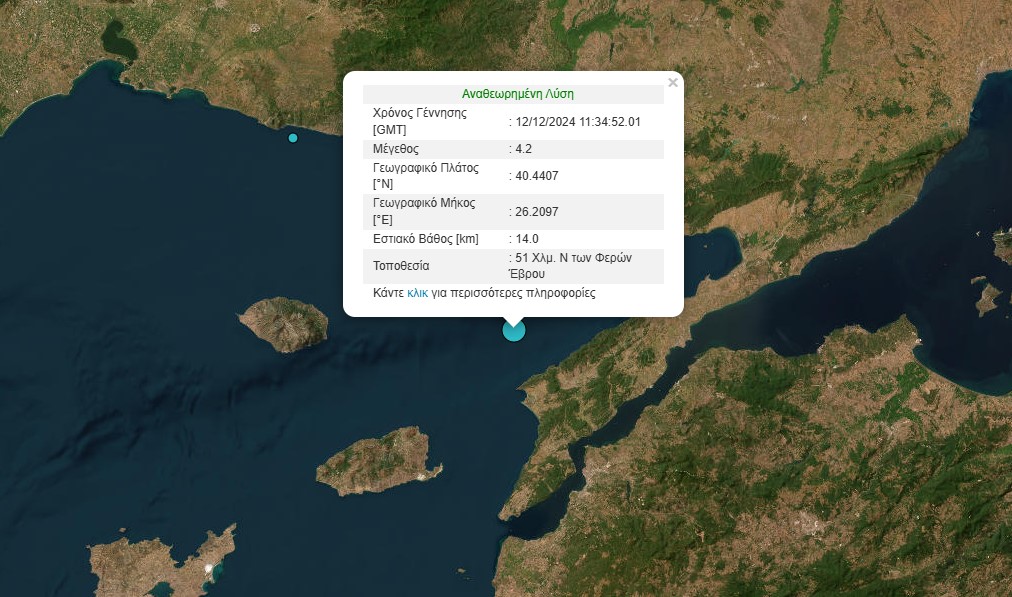Click the 'Γεωγραφικό Πλάτος [°N]' label
Viewport: 1012px width, 597px height.
(x=425, y=176)
